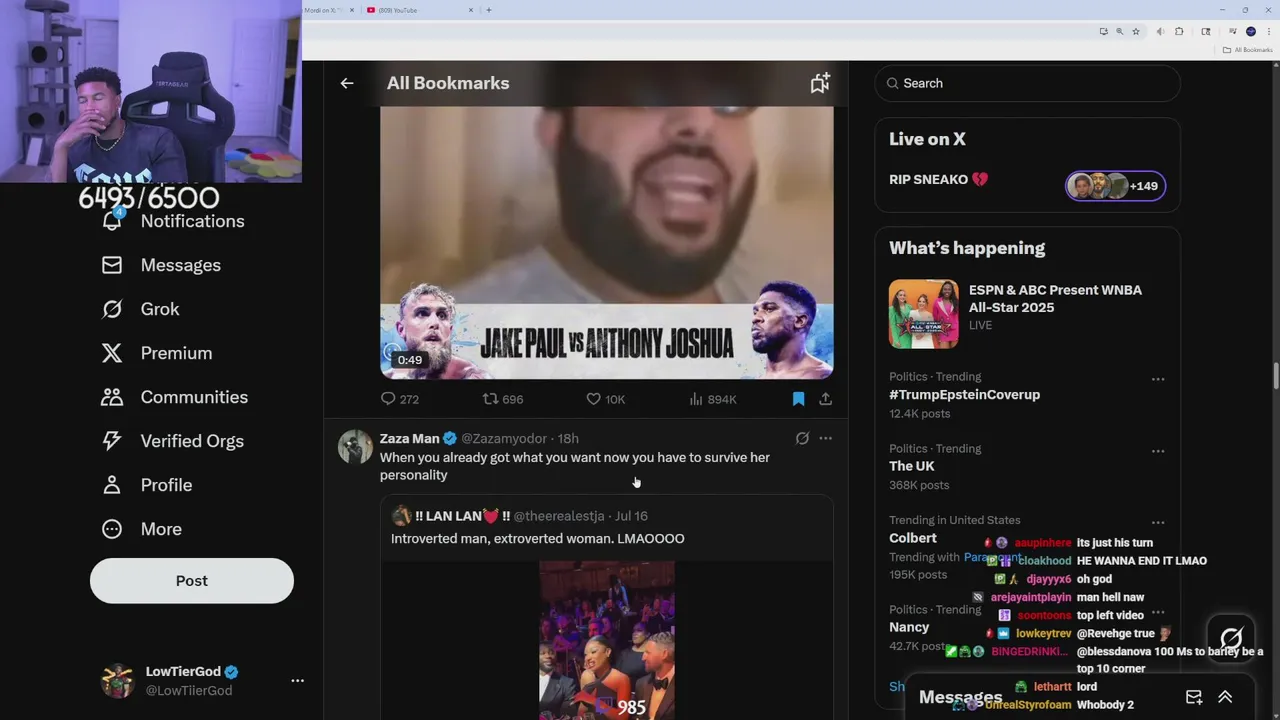Open the Colbert trending topic
Image resolution: width=1280 pixels, height=720 pixels.
913,538
